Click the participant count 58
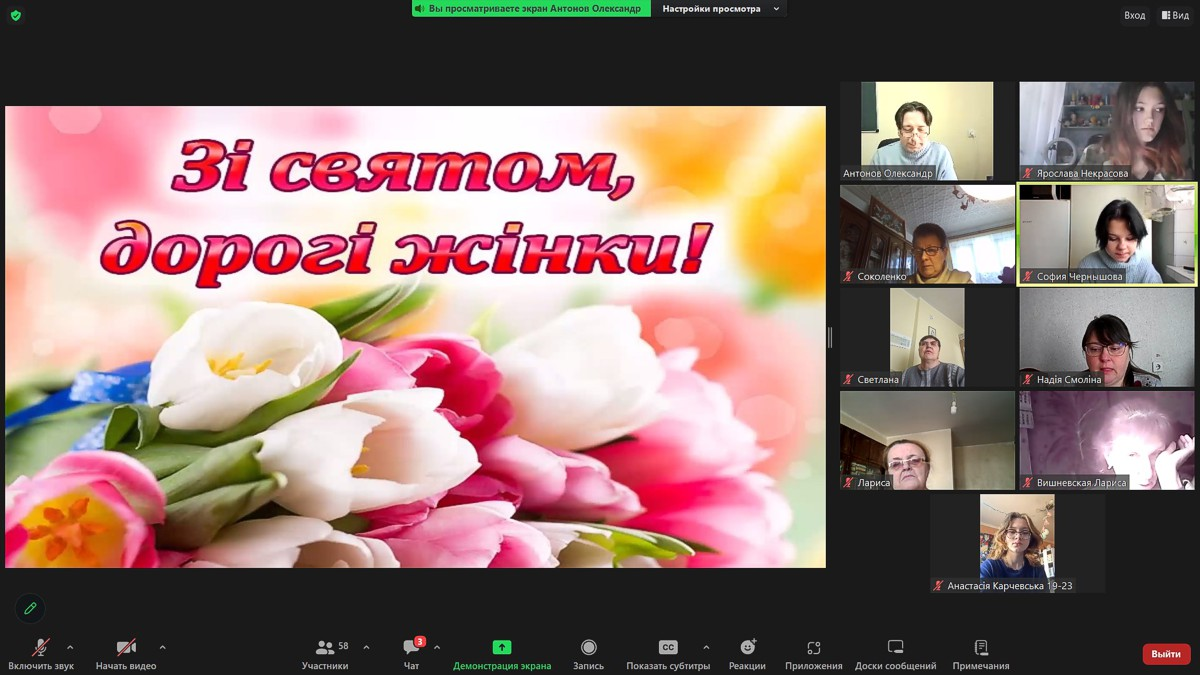The width and height of the screenshot is (1200, 675). pyautogui.click(x=343, y=646)
